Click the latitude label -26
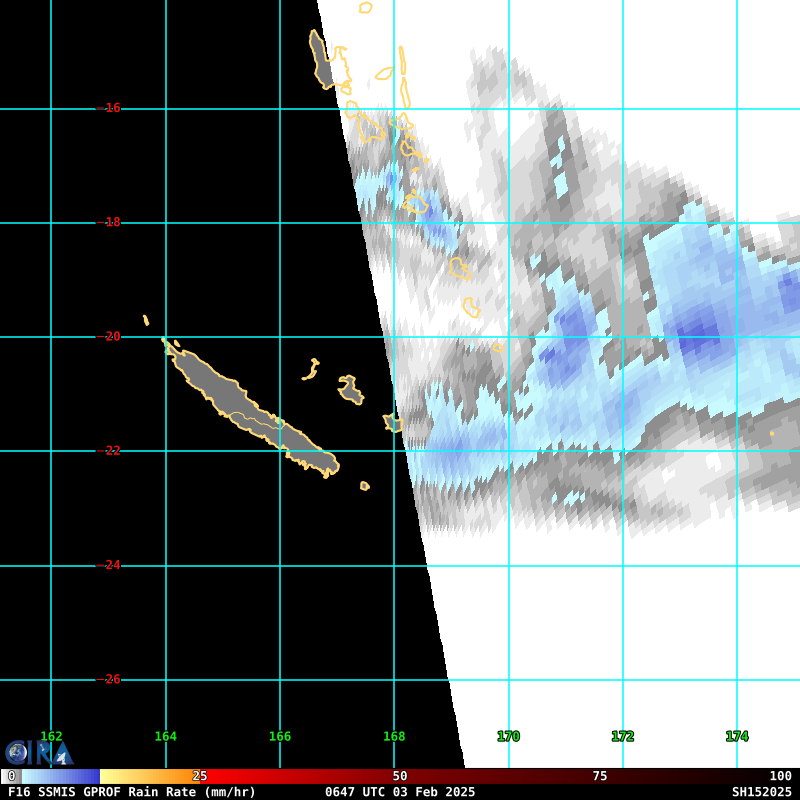Screen dimensions: 800x800 pos(109,679)
